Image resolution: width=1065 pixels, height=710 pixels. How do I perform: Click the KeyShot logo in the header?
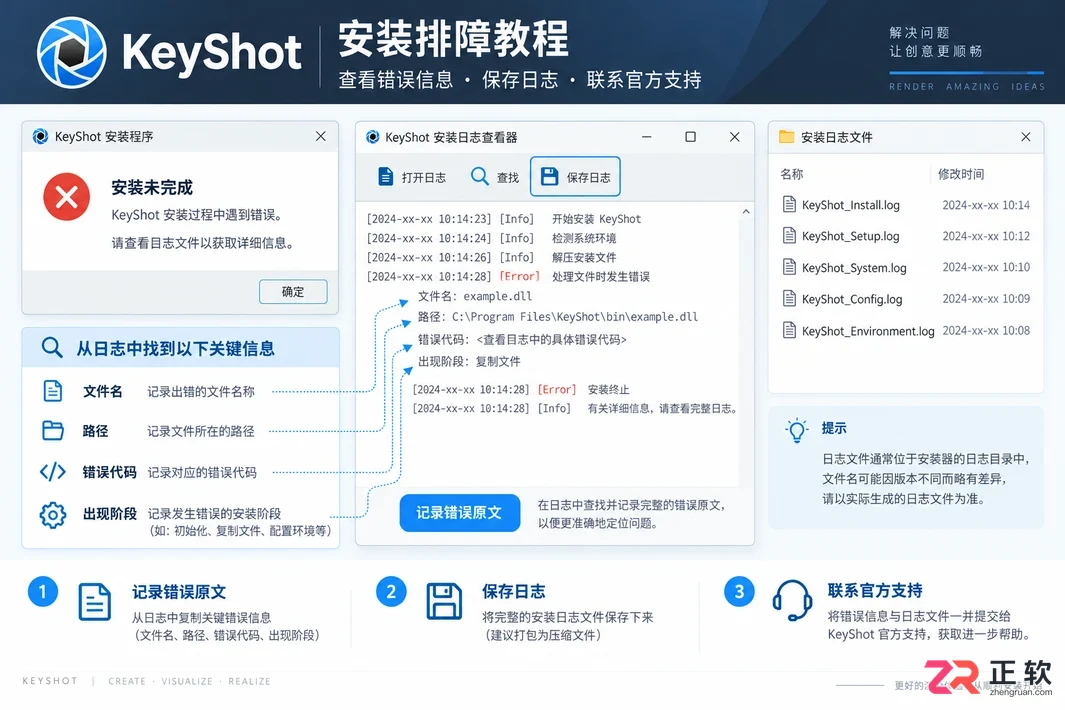coord(71,52)
